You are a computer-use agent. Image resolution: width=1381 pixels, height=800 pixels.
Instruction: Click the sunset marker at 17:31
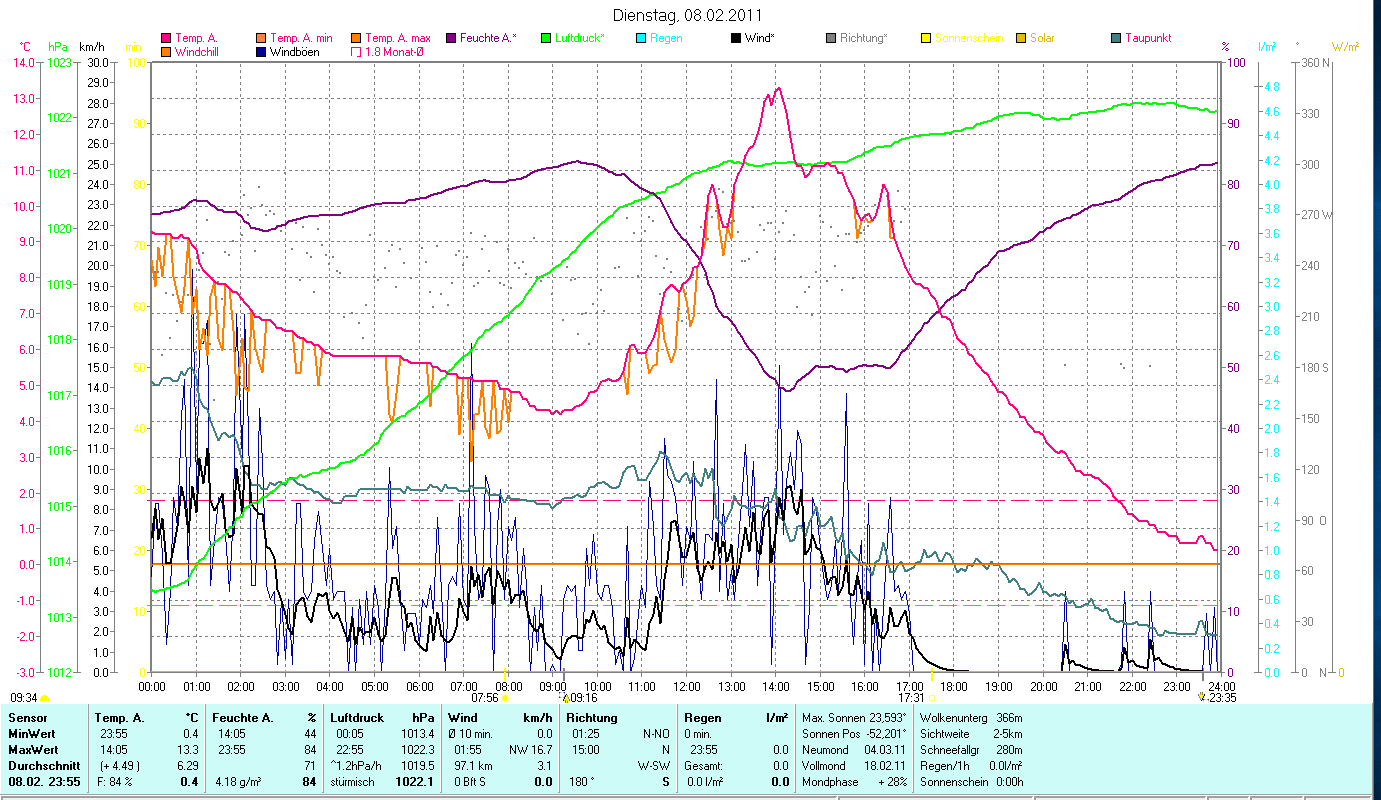coord(932,697)
